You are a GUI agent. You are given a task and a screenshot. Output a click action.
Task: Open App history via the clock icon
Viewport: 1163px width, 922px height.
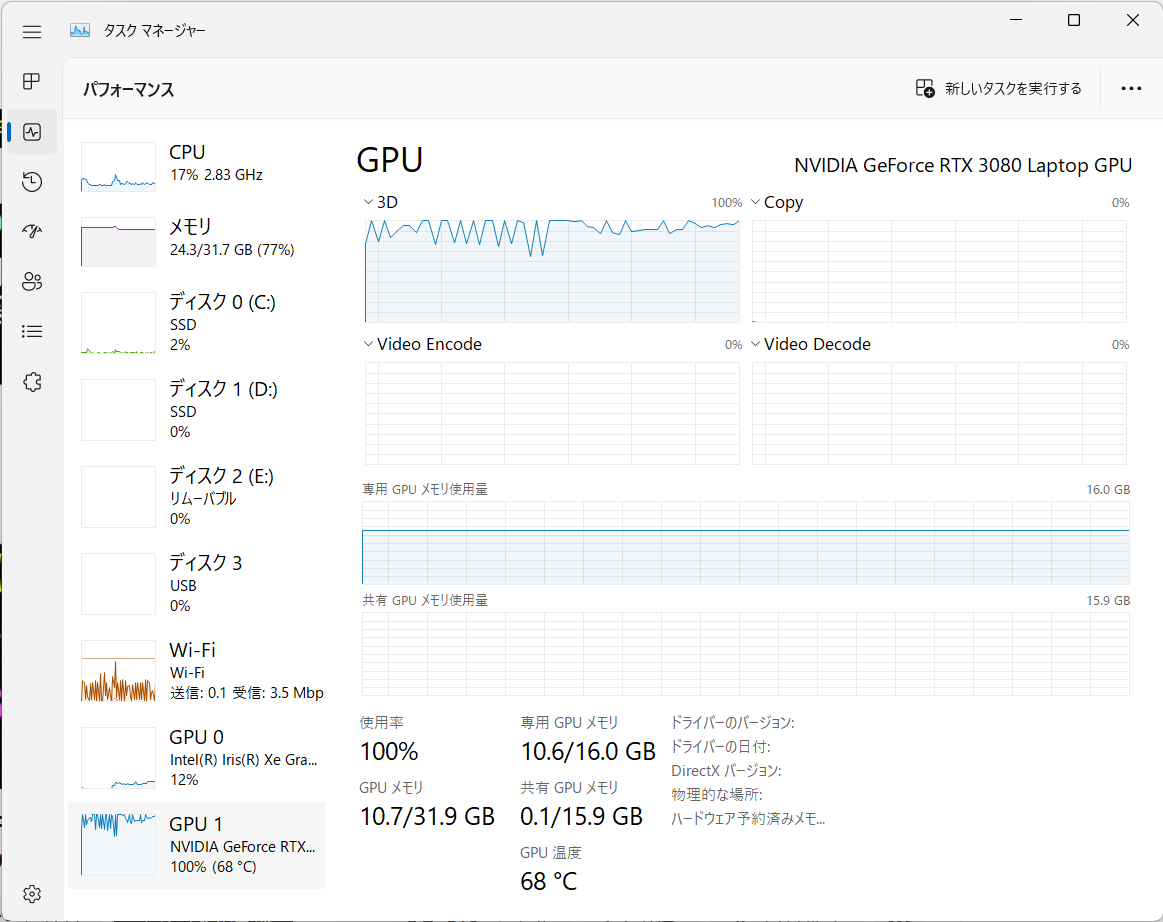tap(31, 181)
